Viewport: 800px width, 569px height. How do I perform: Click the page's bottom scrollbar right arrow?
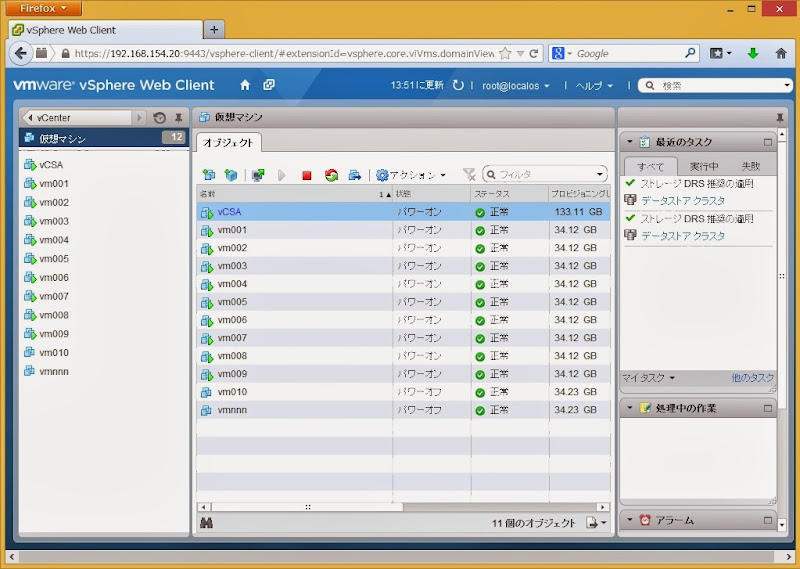tap(789, 557)
